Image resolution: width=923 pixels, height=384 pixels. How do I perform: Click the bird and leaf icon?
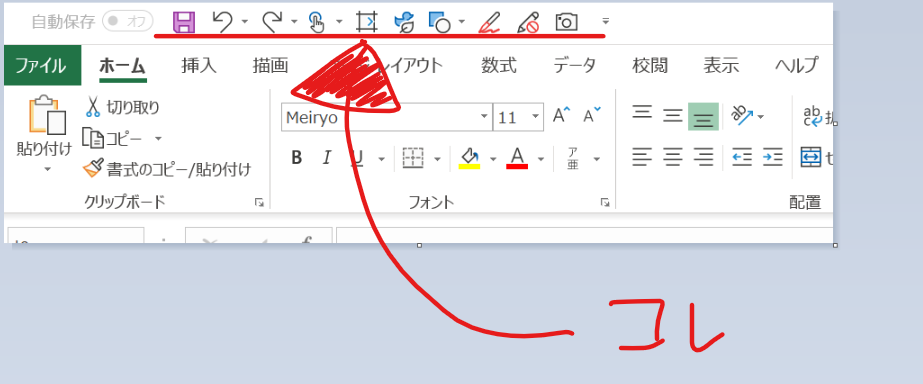click(404, 22)
